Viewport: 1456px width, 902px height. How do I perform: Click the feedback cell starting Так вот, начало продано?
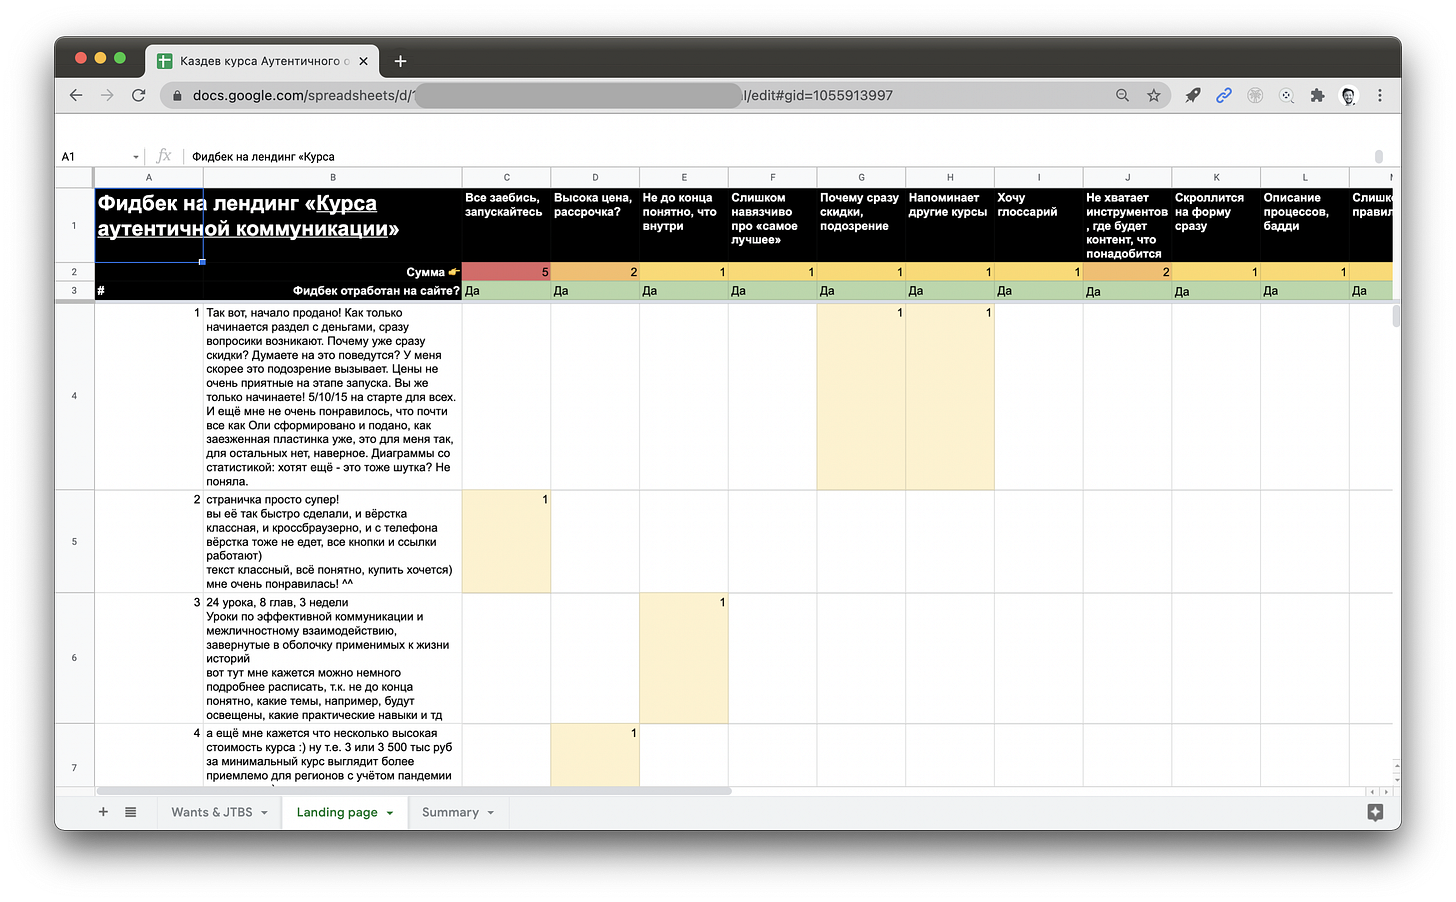coord(333,397)
